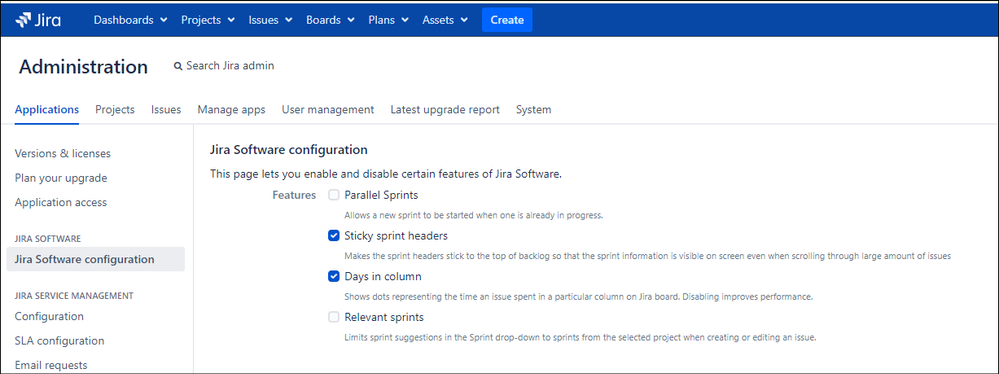The height and width of the screenshot is (374, 999).
Task: Select the Applications tab
Action: pyautogui.click(x=47, y=110)
